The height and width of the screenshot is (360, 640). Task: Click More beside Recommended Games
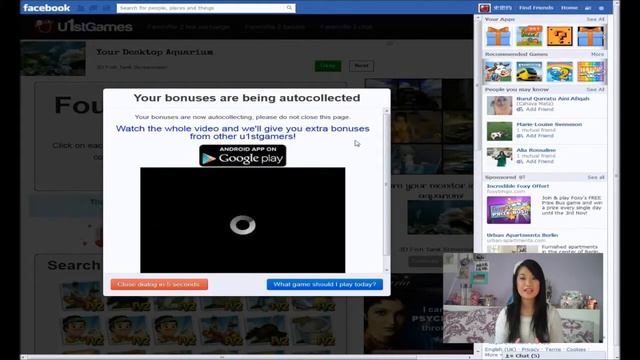pos(597,54)
